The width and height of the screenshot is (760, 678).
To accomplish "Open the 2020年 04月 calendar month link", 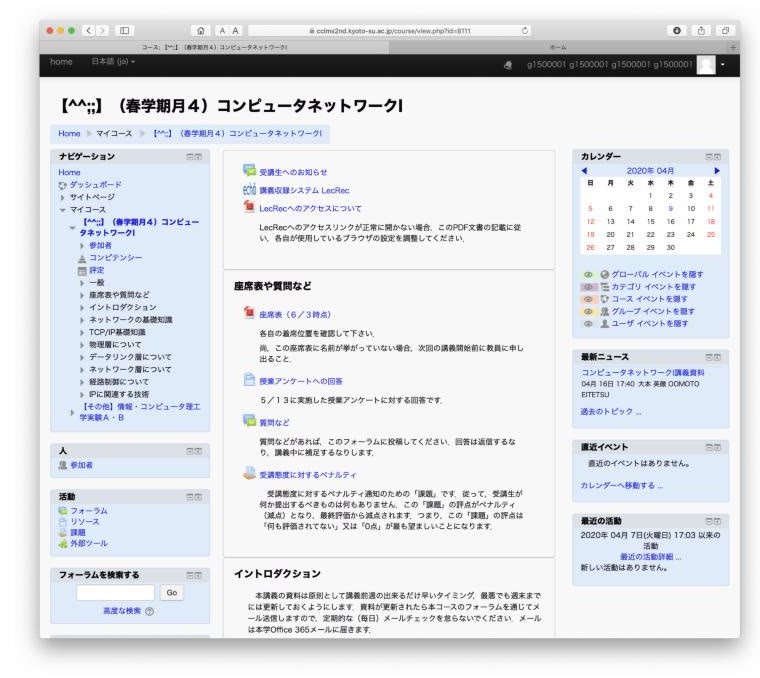I will click(x=650, y=171).
